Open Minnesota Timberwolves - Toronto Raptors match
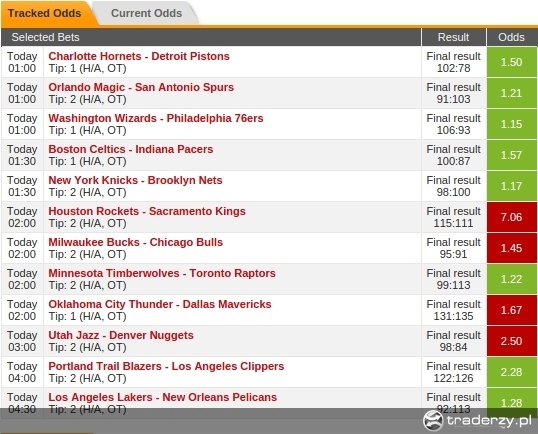Image resolution: width=538 pixels, height=434 pixels. click(162, 273)
